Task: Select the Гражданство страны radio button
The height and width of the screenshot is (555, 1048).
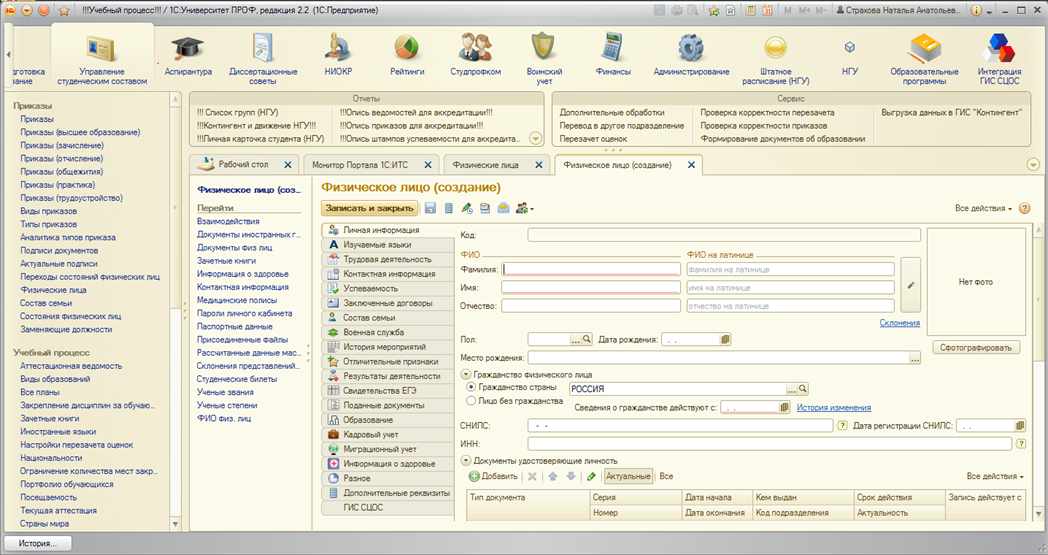Action: point(472,387)
